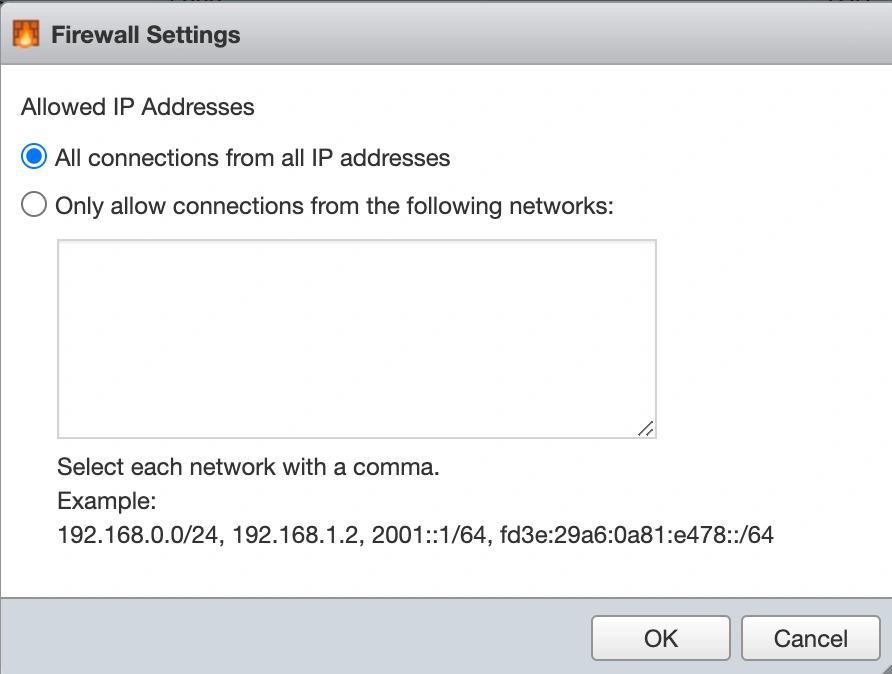Image resolution: width=892 pixels, height=674 pixels.
Task: Dismiss the dialog with Cancel
Action: 810,638
